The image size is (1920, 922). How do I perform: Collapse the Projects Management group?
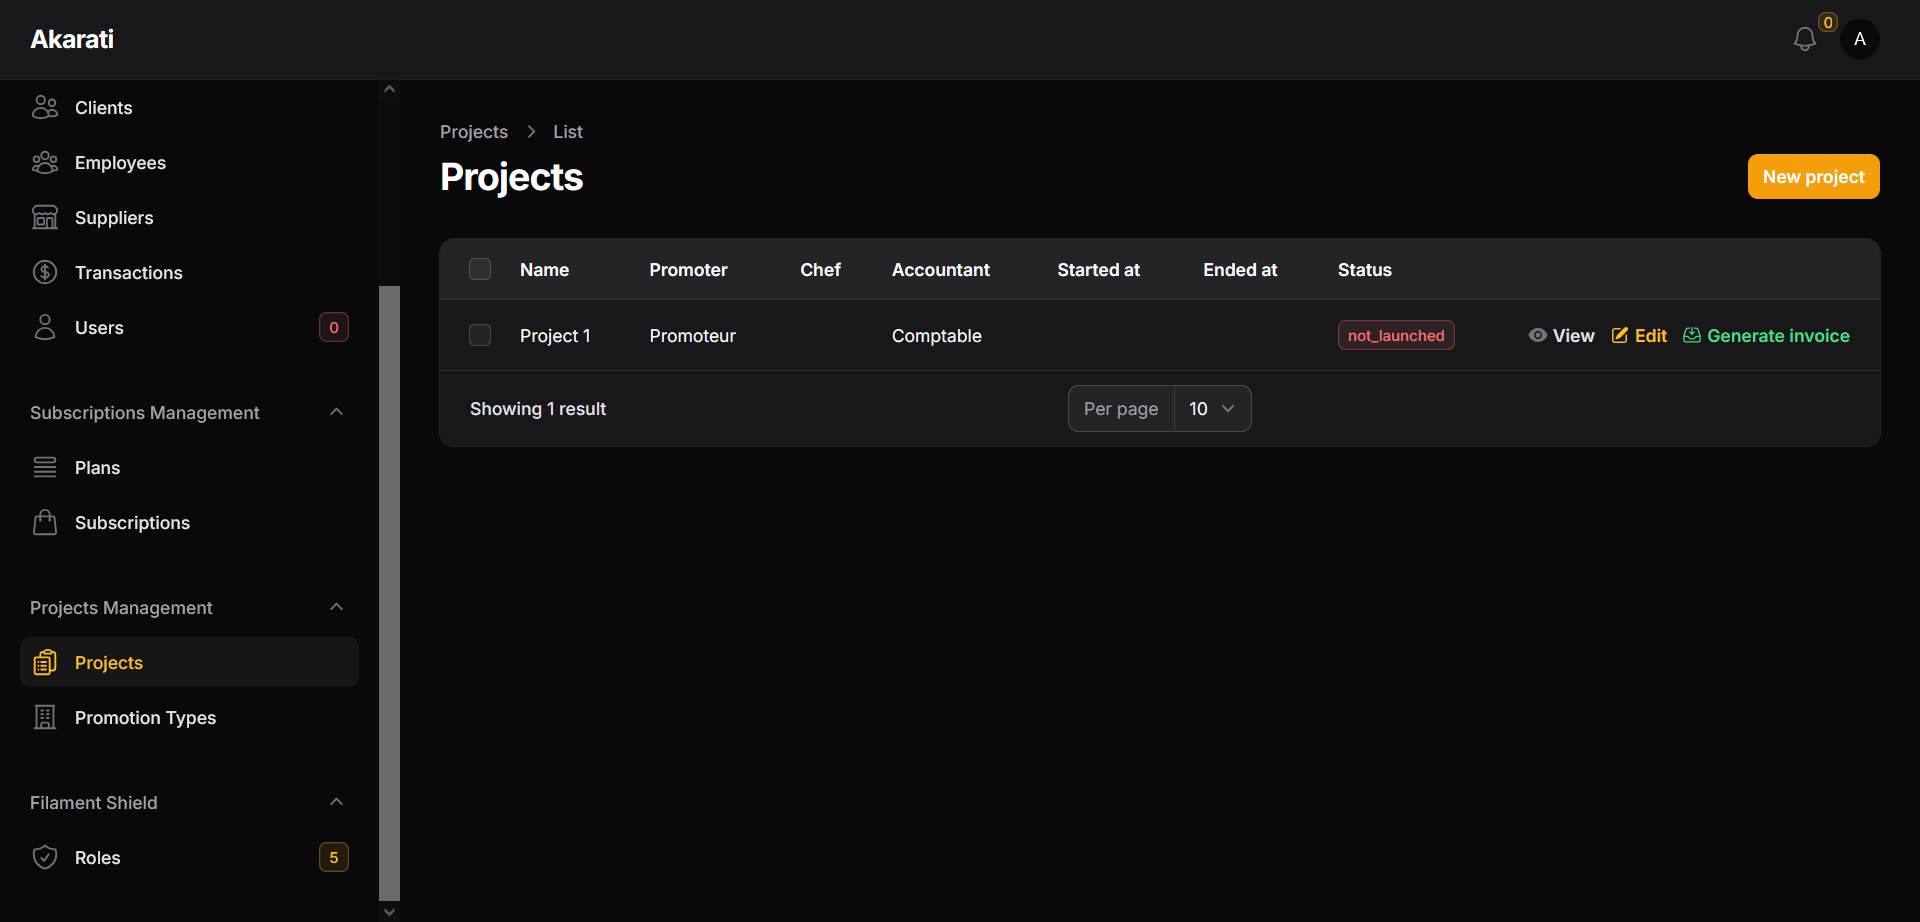tap(337, 607)
